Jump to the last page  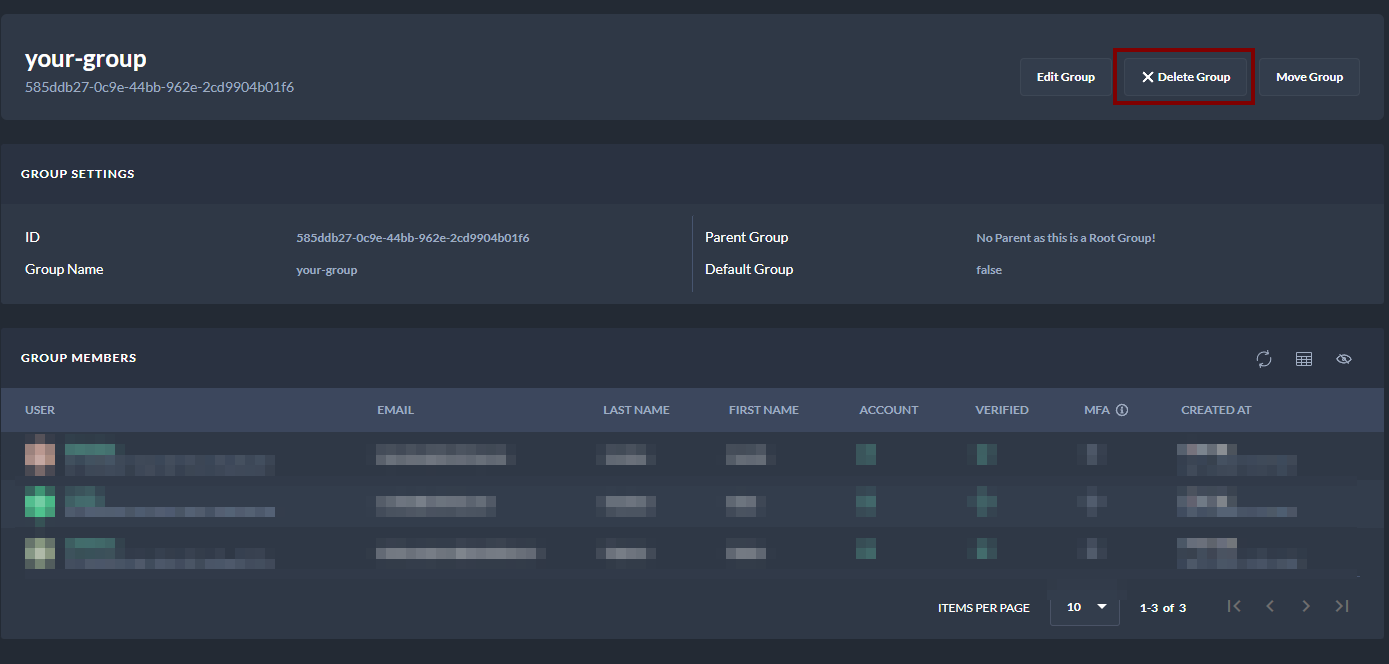click(x=1342, y=606)
